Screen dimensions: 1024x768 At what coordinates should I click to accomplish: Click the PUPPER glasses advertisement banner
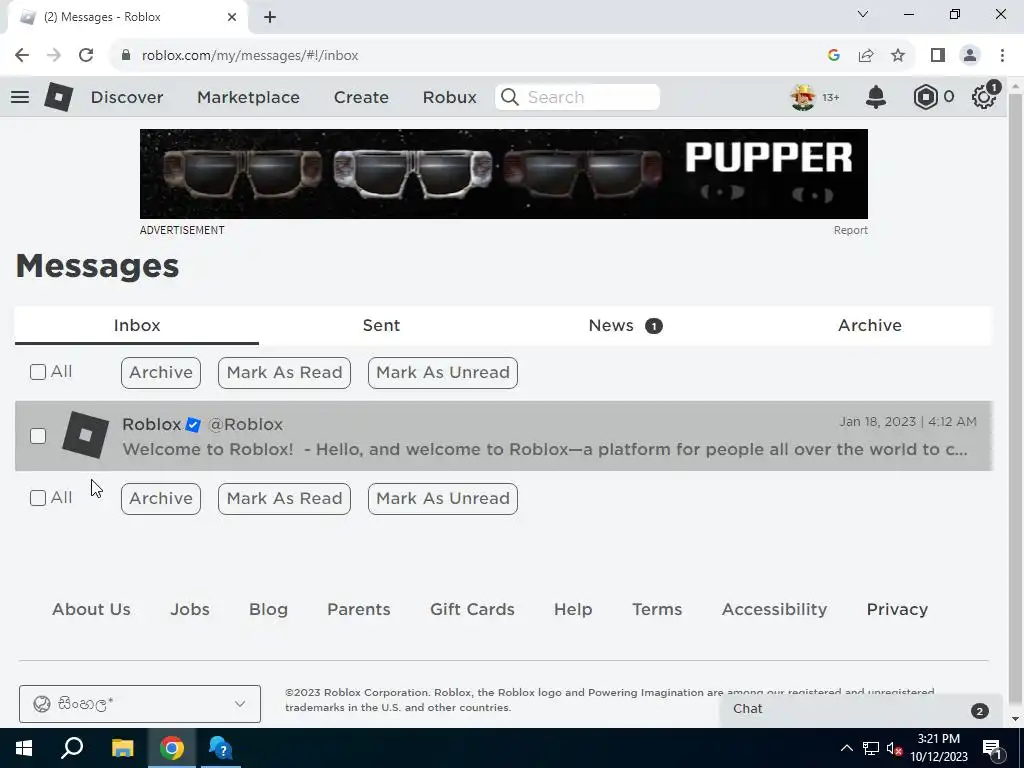click(x=504, y=174)
